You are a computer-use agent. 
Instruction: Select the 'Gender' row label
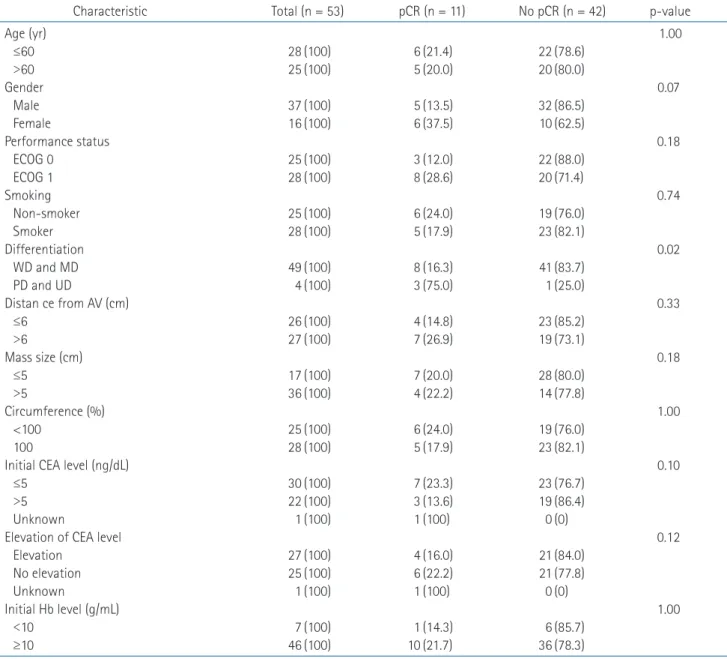[24, 87]
